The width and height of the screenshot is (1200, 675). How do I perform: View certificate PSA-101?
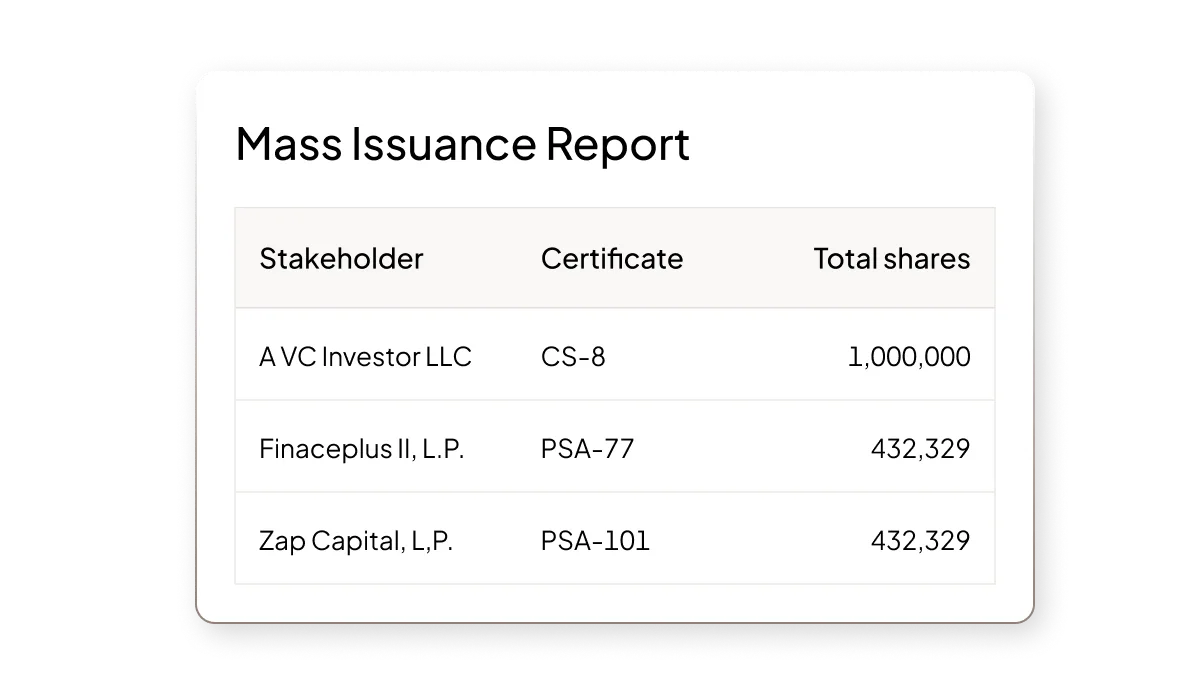click(595, 540)
